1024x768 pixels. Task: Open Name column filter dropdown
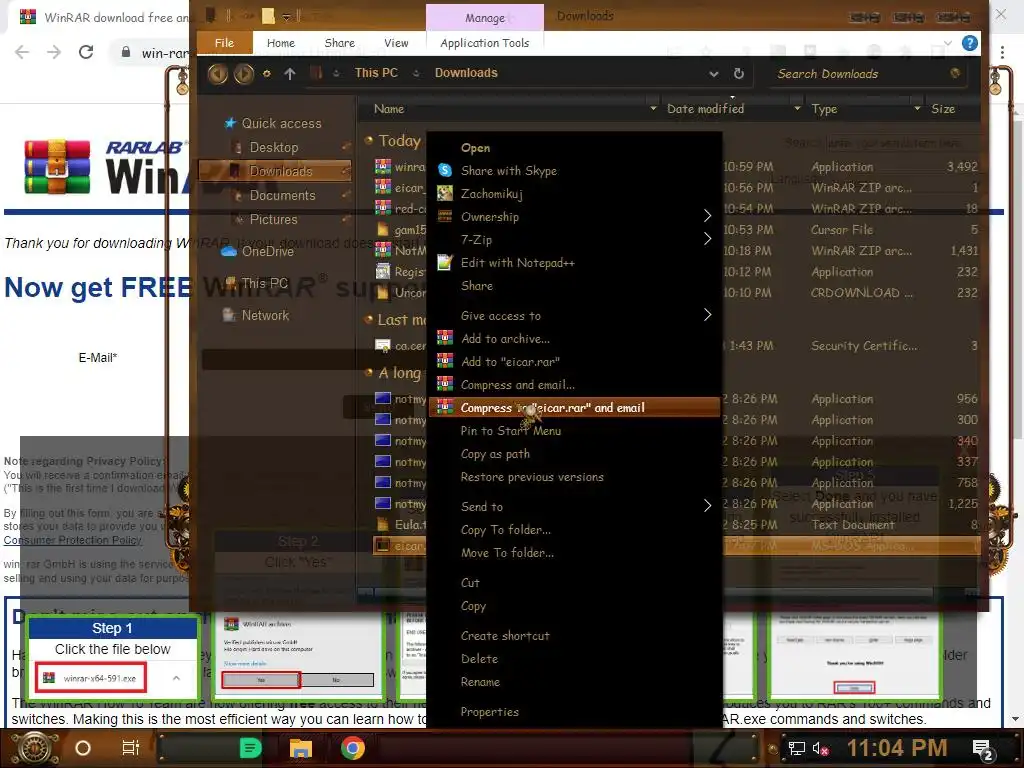tap(653, 108)
